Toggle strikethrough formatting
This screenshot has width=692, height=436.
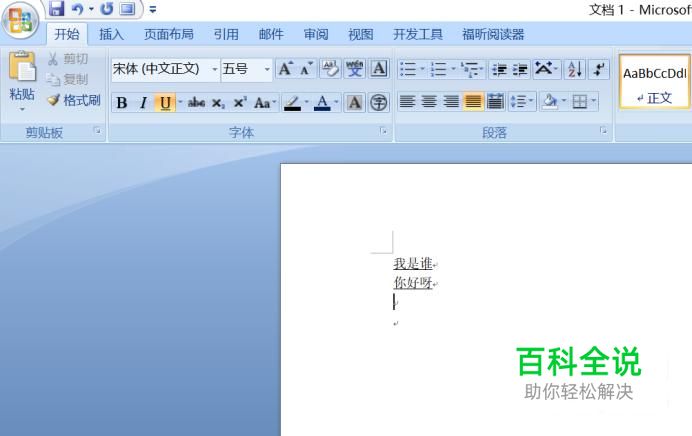click(196, 103)
